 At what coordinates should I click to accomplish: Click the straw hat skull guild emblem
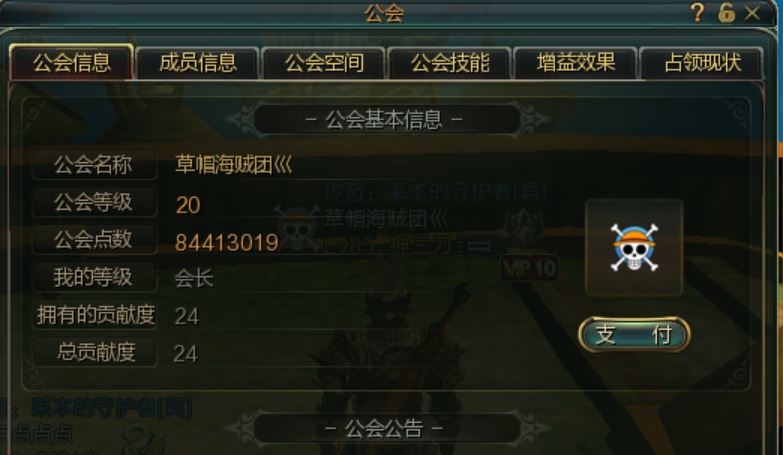click(634, 247)
